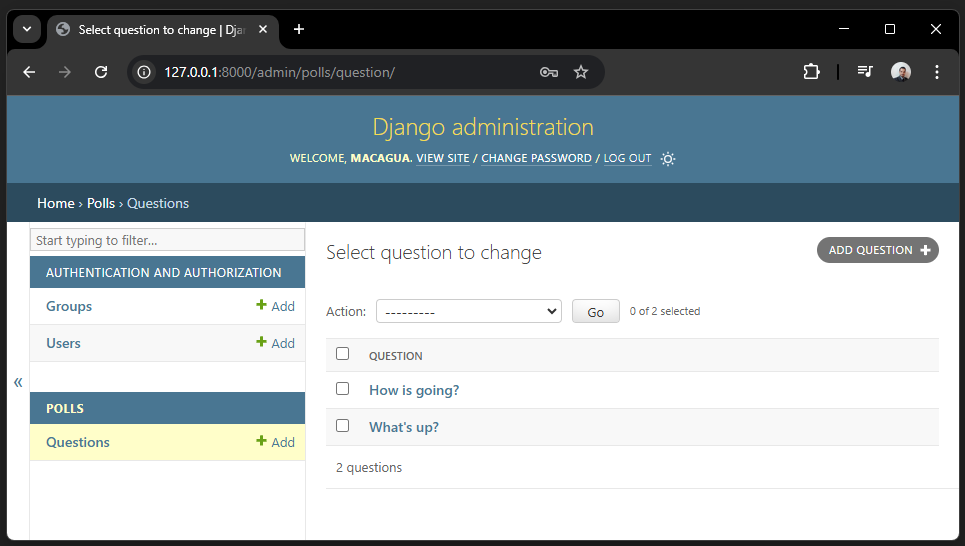This screenshot has height=546, width=965.
Task: Open the Chrome three-dot menu
Action: (937, 72)
